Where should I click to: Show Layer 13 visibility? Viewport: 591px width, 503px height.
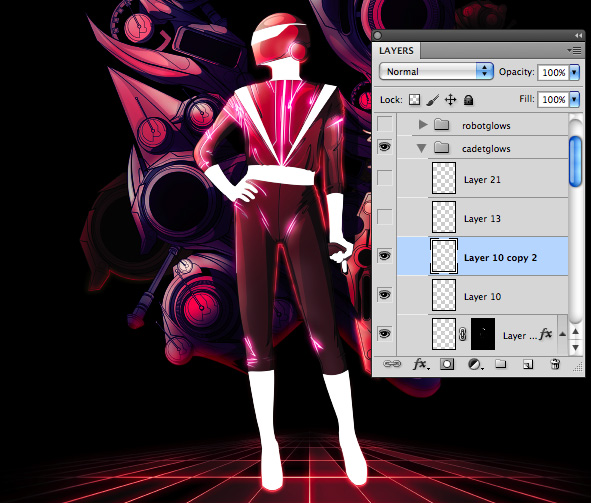click(x=384, y=217)
